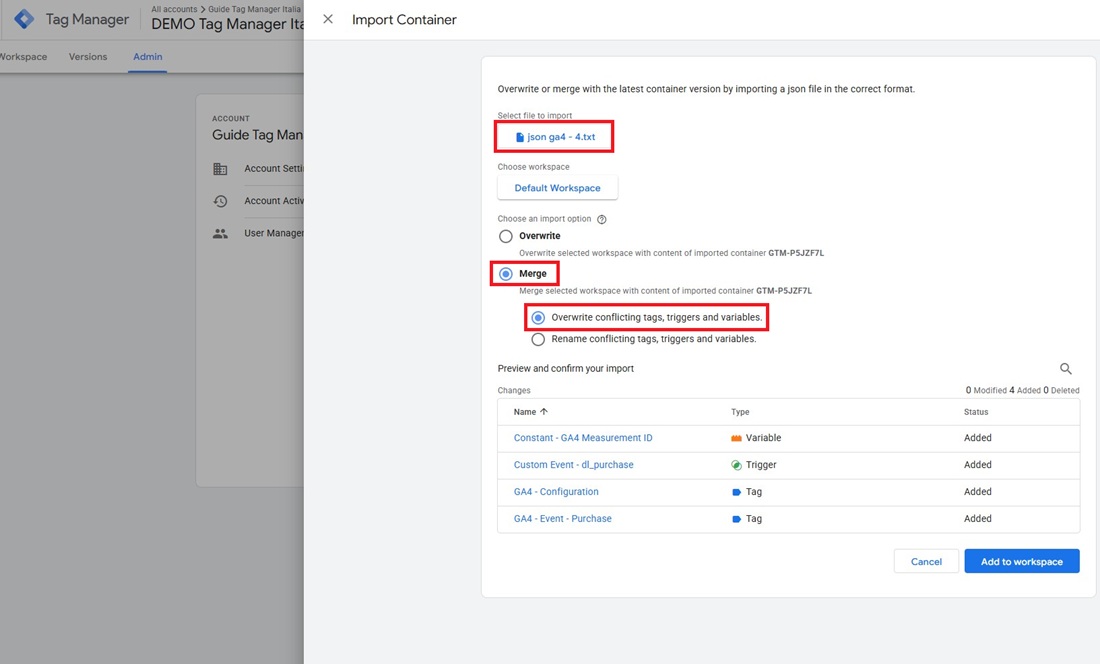Click Added status in GA4 - Configuration row
The width and height of the screenshot is (1100, 664).
(x=977, y=492)
